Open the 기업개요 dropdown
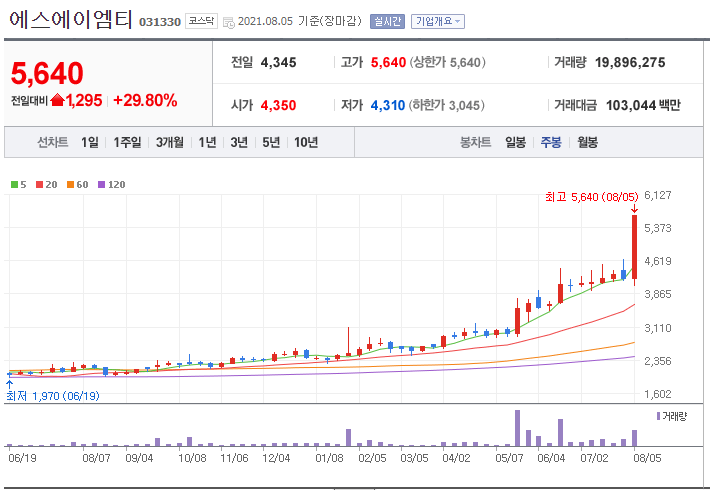Image resolution: width=710 pixels, height=490 pixels. click(437, 21)
